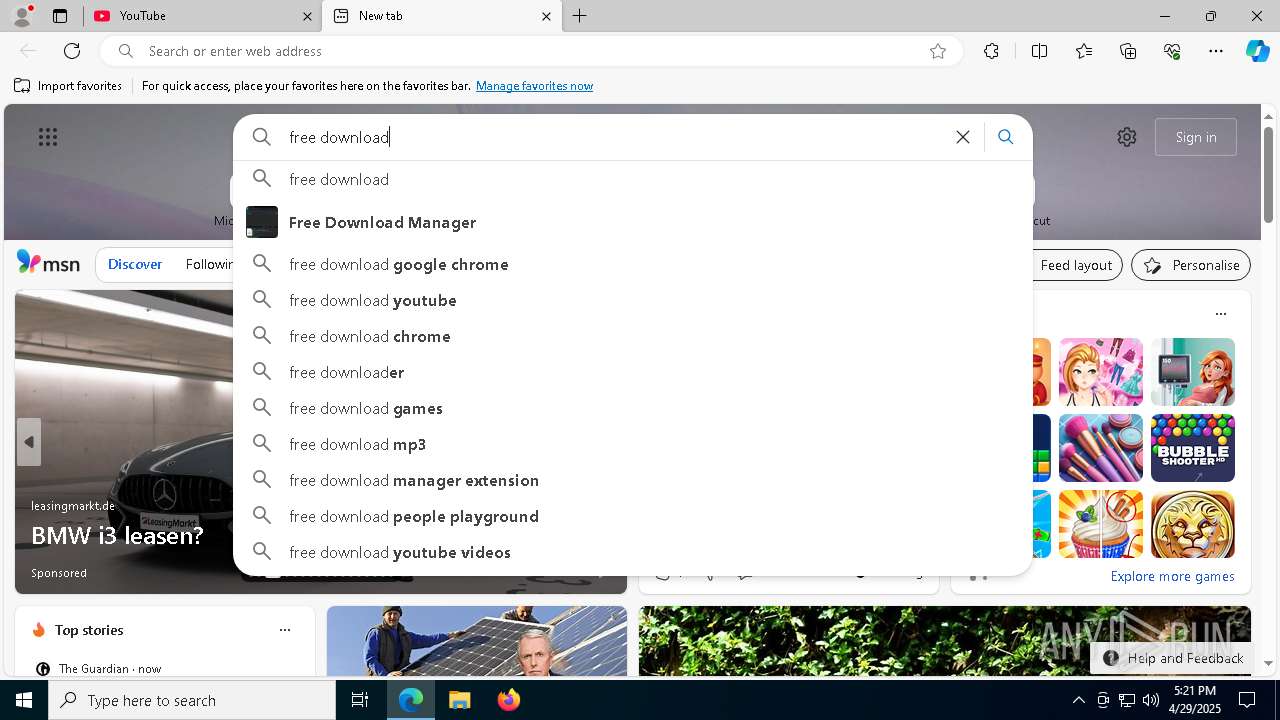
Task: Click the address bar input
Action: pos(530,51)
